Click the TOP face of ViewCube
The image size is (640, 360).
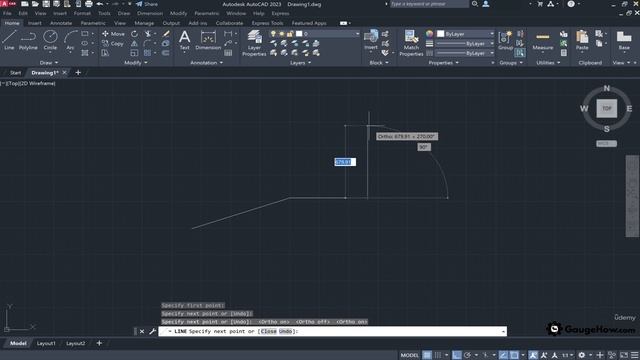click(x=607, y=109)
